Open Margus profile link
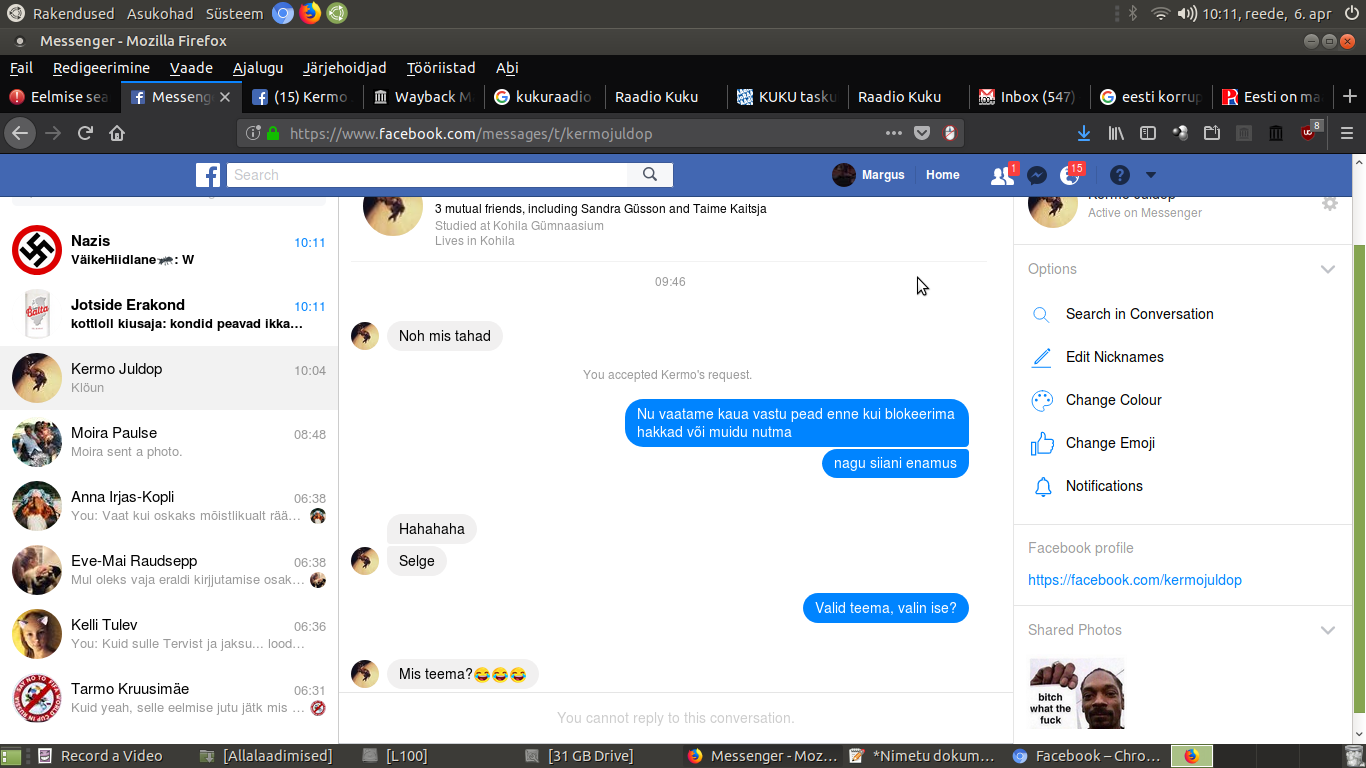 tap(868, 175)
